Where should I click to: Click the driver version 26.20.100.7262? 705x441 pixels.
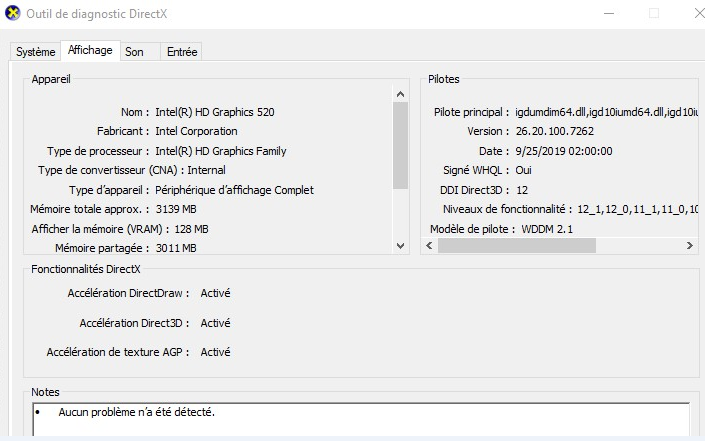(557, 131)
